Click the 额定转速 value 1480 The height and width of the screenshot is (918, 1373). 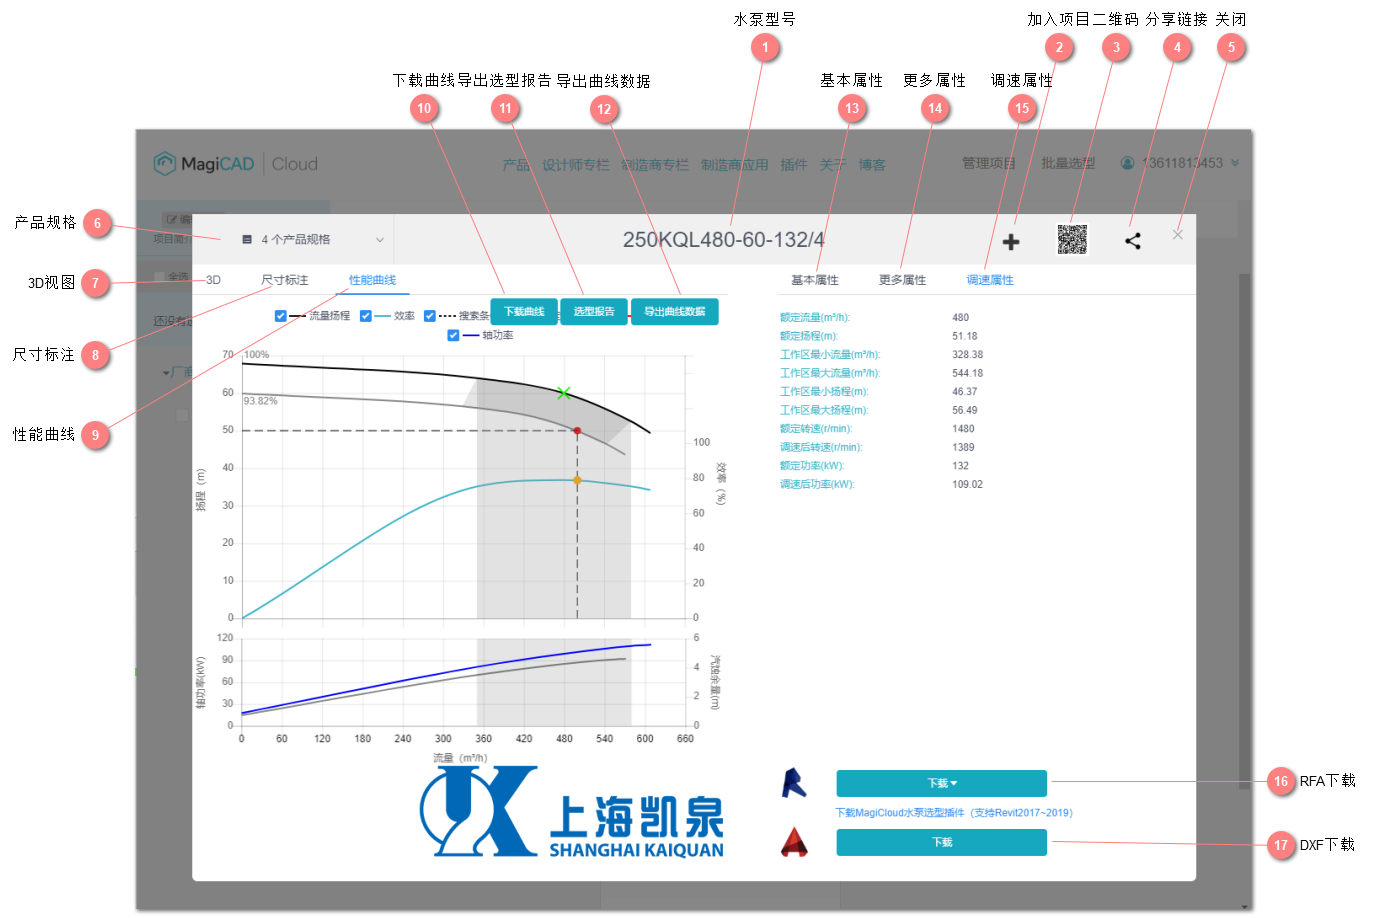tap(963, 429)
